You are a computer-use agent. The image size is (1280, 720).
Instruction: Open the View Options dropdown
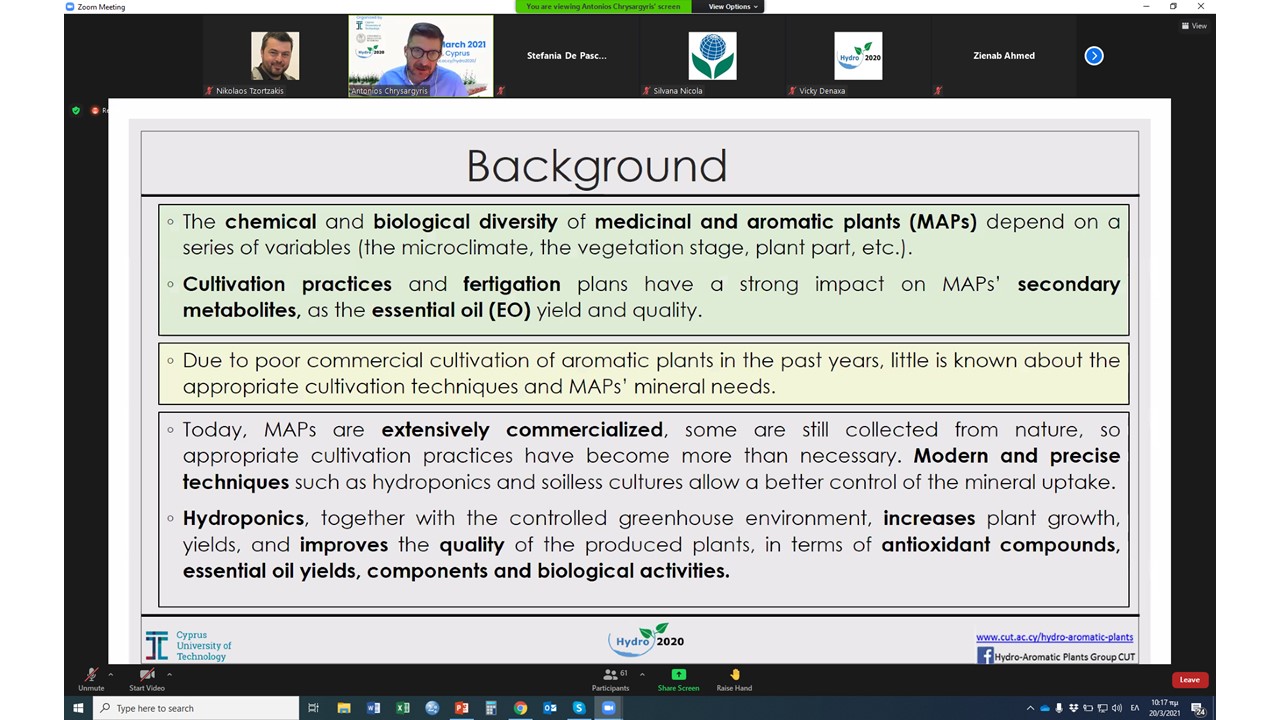734,7
